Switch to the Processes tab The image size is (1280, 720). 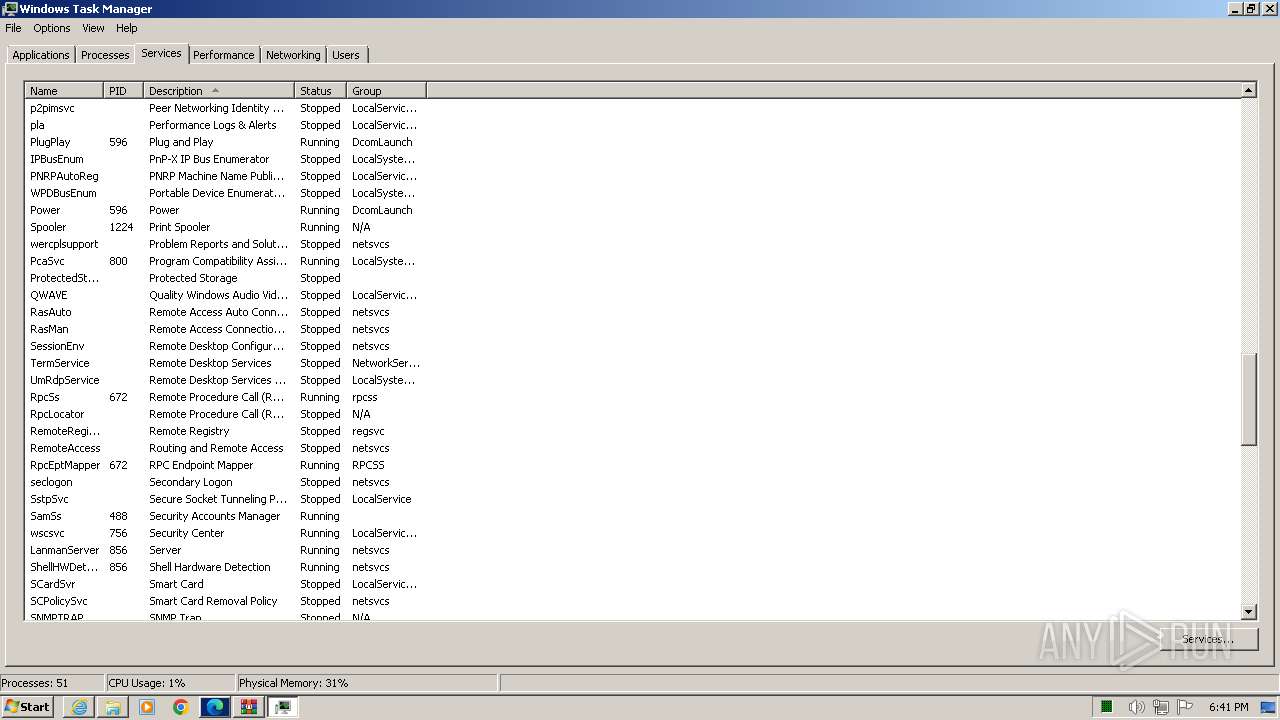pos(105,55)
